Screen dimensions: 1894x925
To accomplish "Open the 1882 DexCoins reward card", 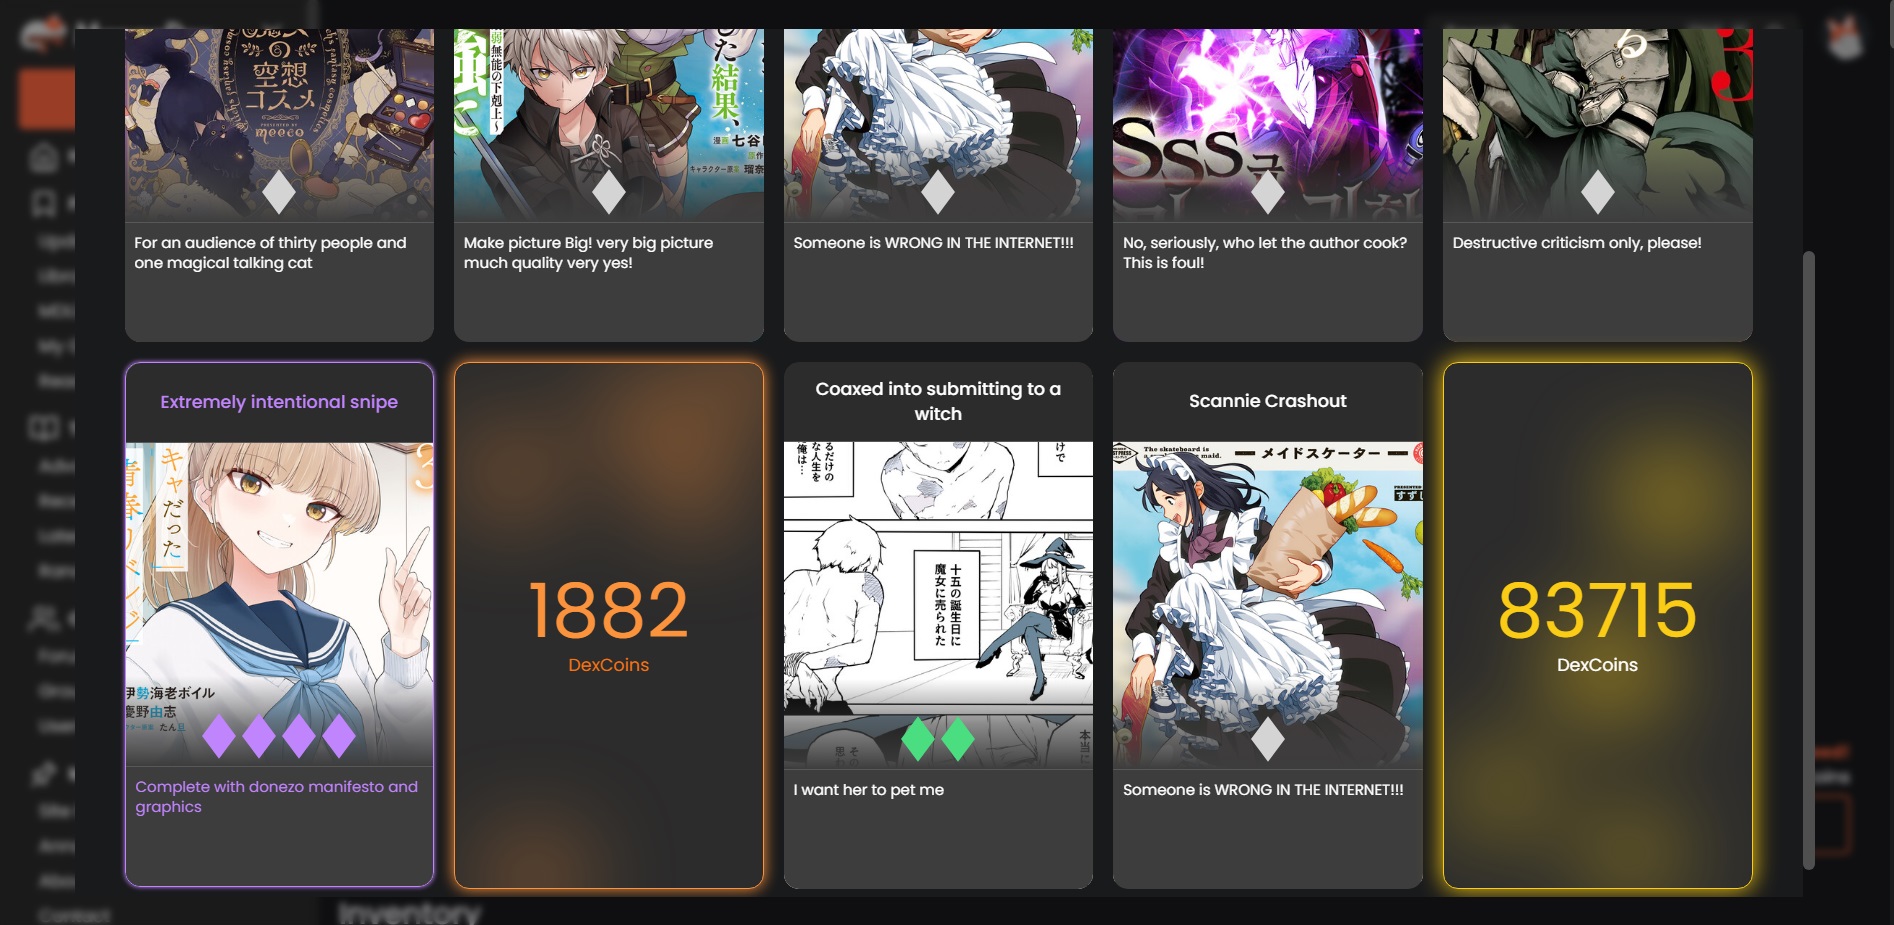I will [609, 625].
